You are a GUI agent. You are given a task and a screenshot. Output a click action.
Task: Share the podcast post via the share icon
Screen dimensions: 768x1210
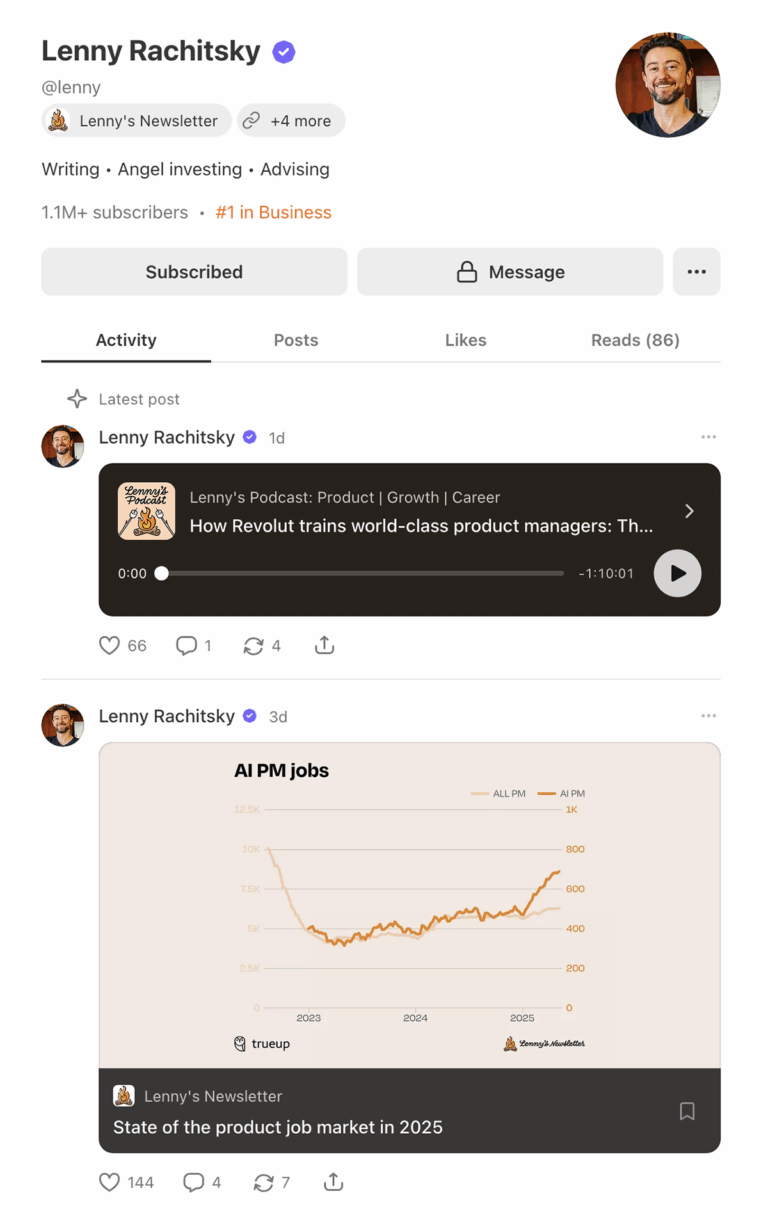(x=324, y=645)
